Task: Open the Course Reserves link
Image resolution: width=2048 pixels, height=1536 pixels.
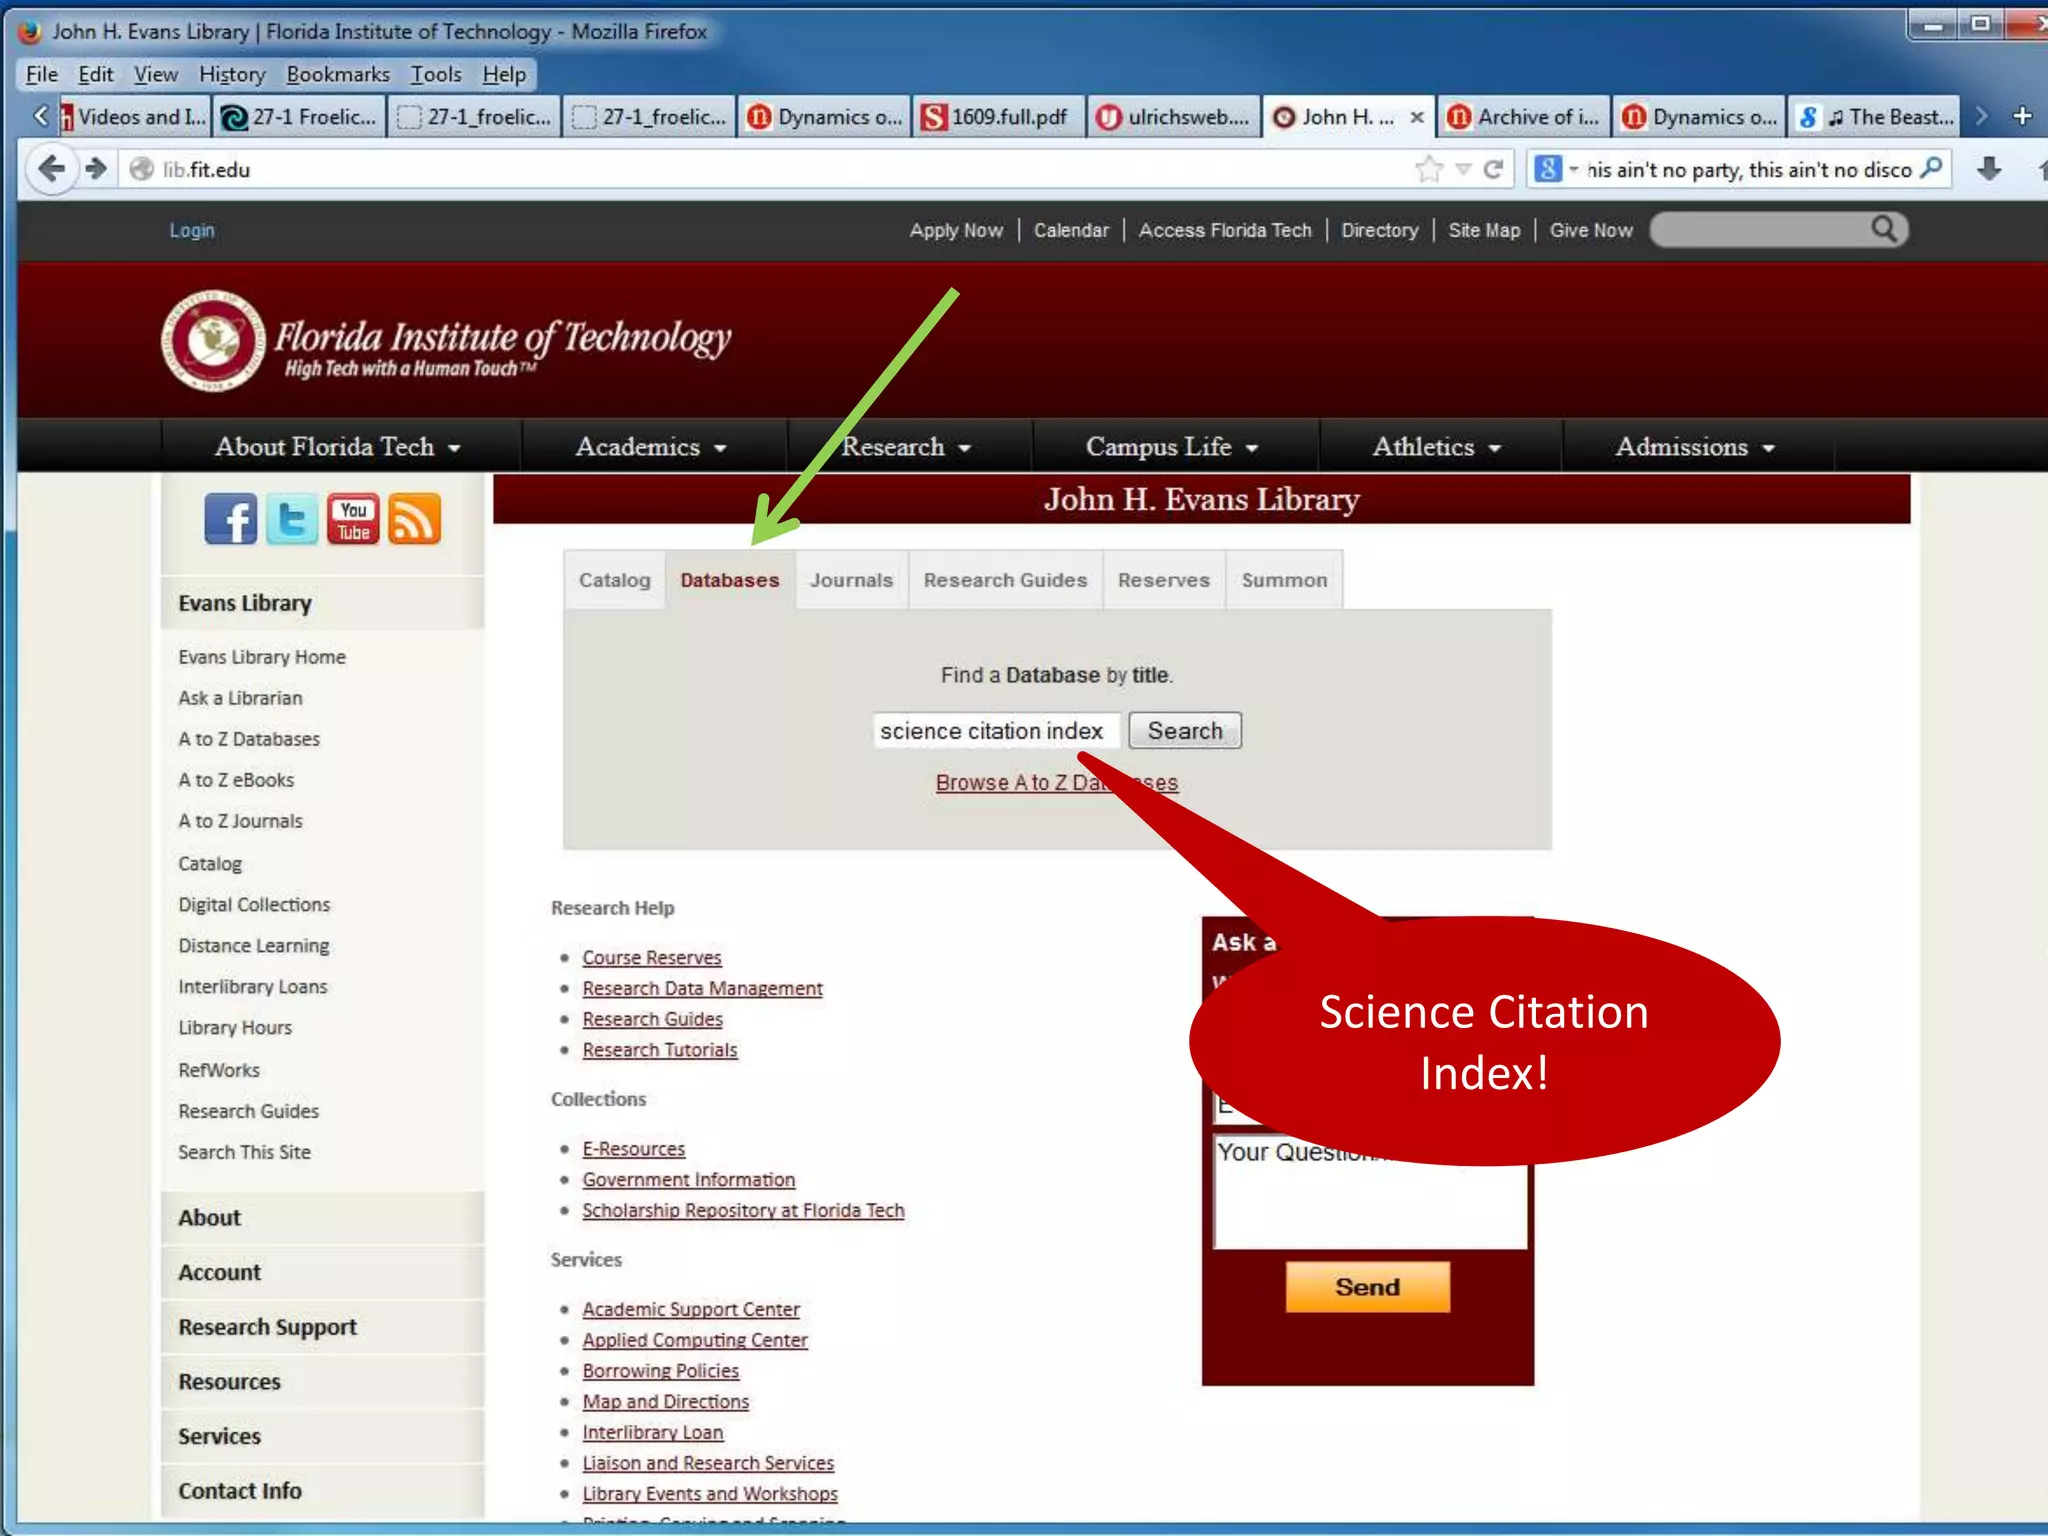Action: [x=652, y=957]
